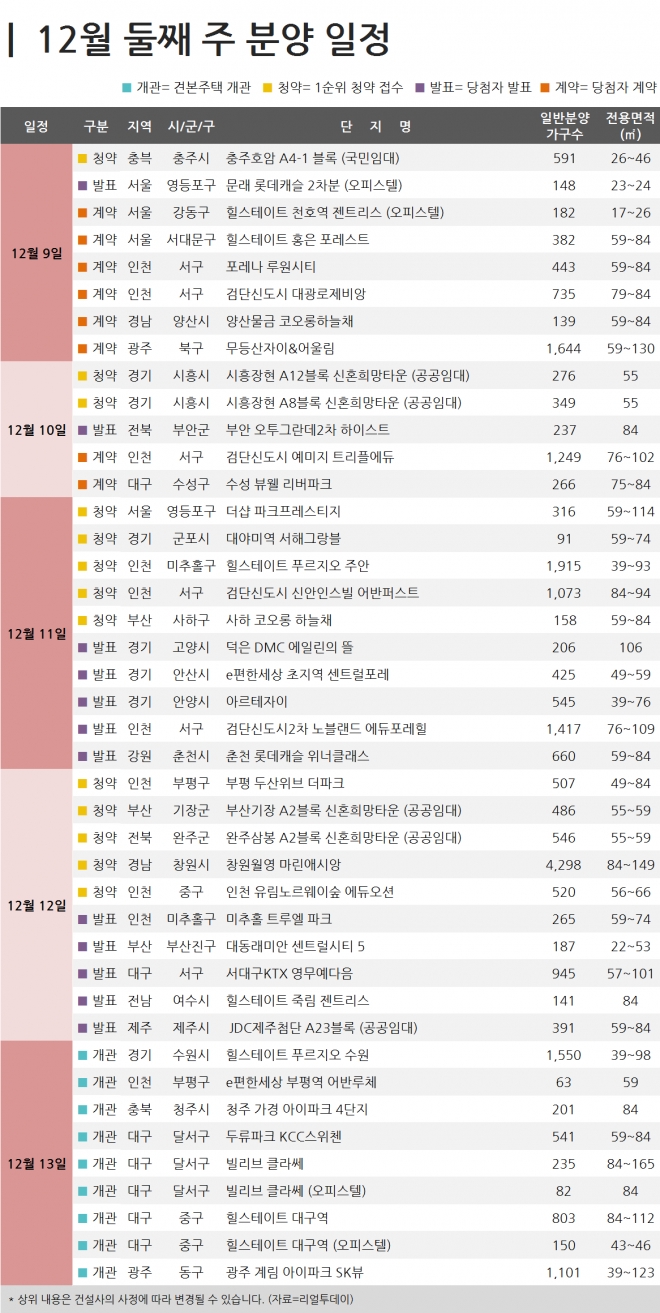Click '포레나 루원시티' complex name
Viewport: 660px width, 1313px height.
click(272, 267)
